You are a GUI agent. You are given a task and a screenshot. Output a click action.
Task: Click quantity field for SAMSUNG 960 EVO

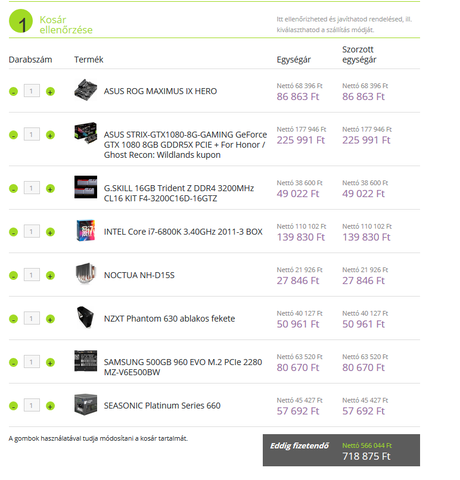32,362
